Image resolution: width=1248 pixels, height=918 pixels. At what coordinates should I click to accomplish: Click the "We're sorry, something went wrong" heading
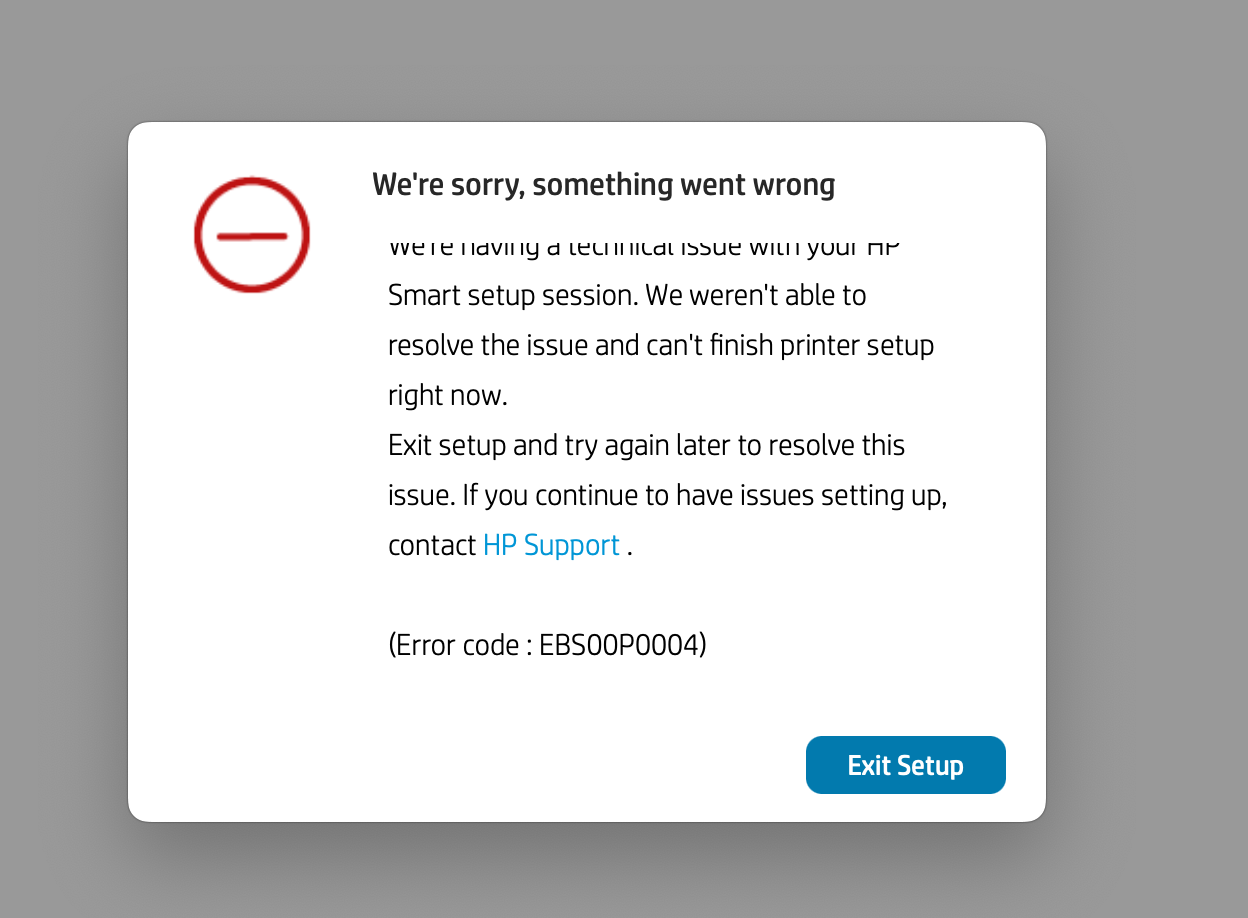(603, 185)
